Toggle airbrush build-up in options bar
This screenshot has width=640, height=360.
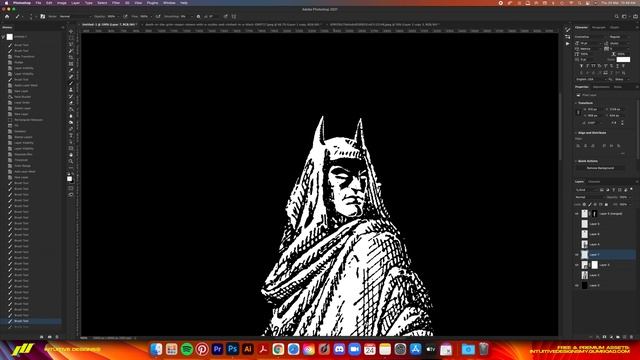pyautogui.click(x=158, y=16)
